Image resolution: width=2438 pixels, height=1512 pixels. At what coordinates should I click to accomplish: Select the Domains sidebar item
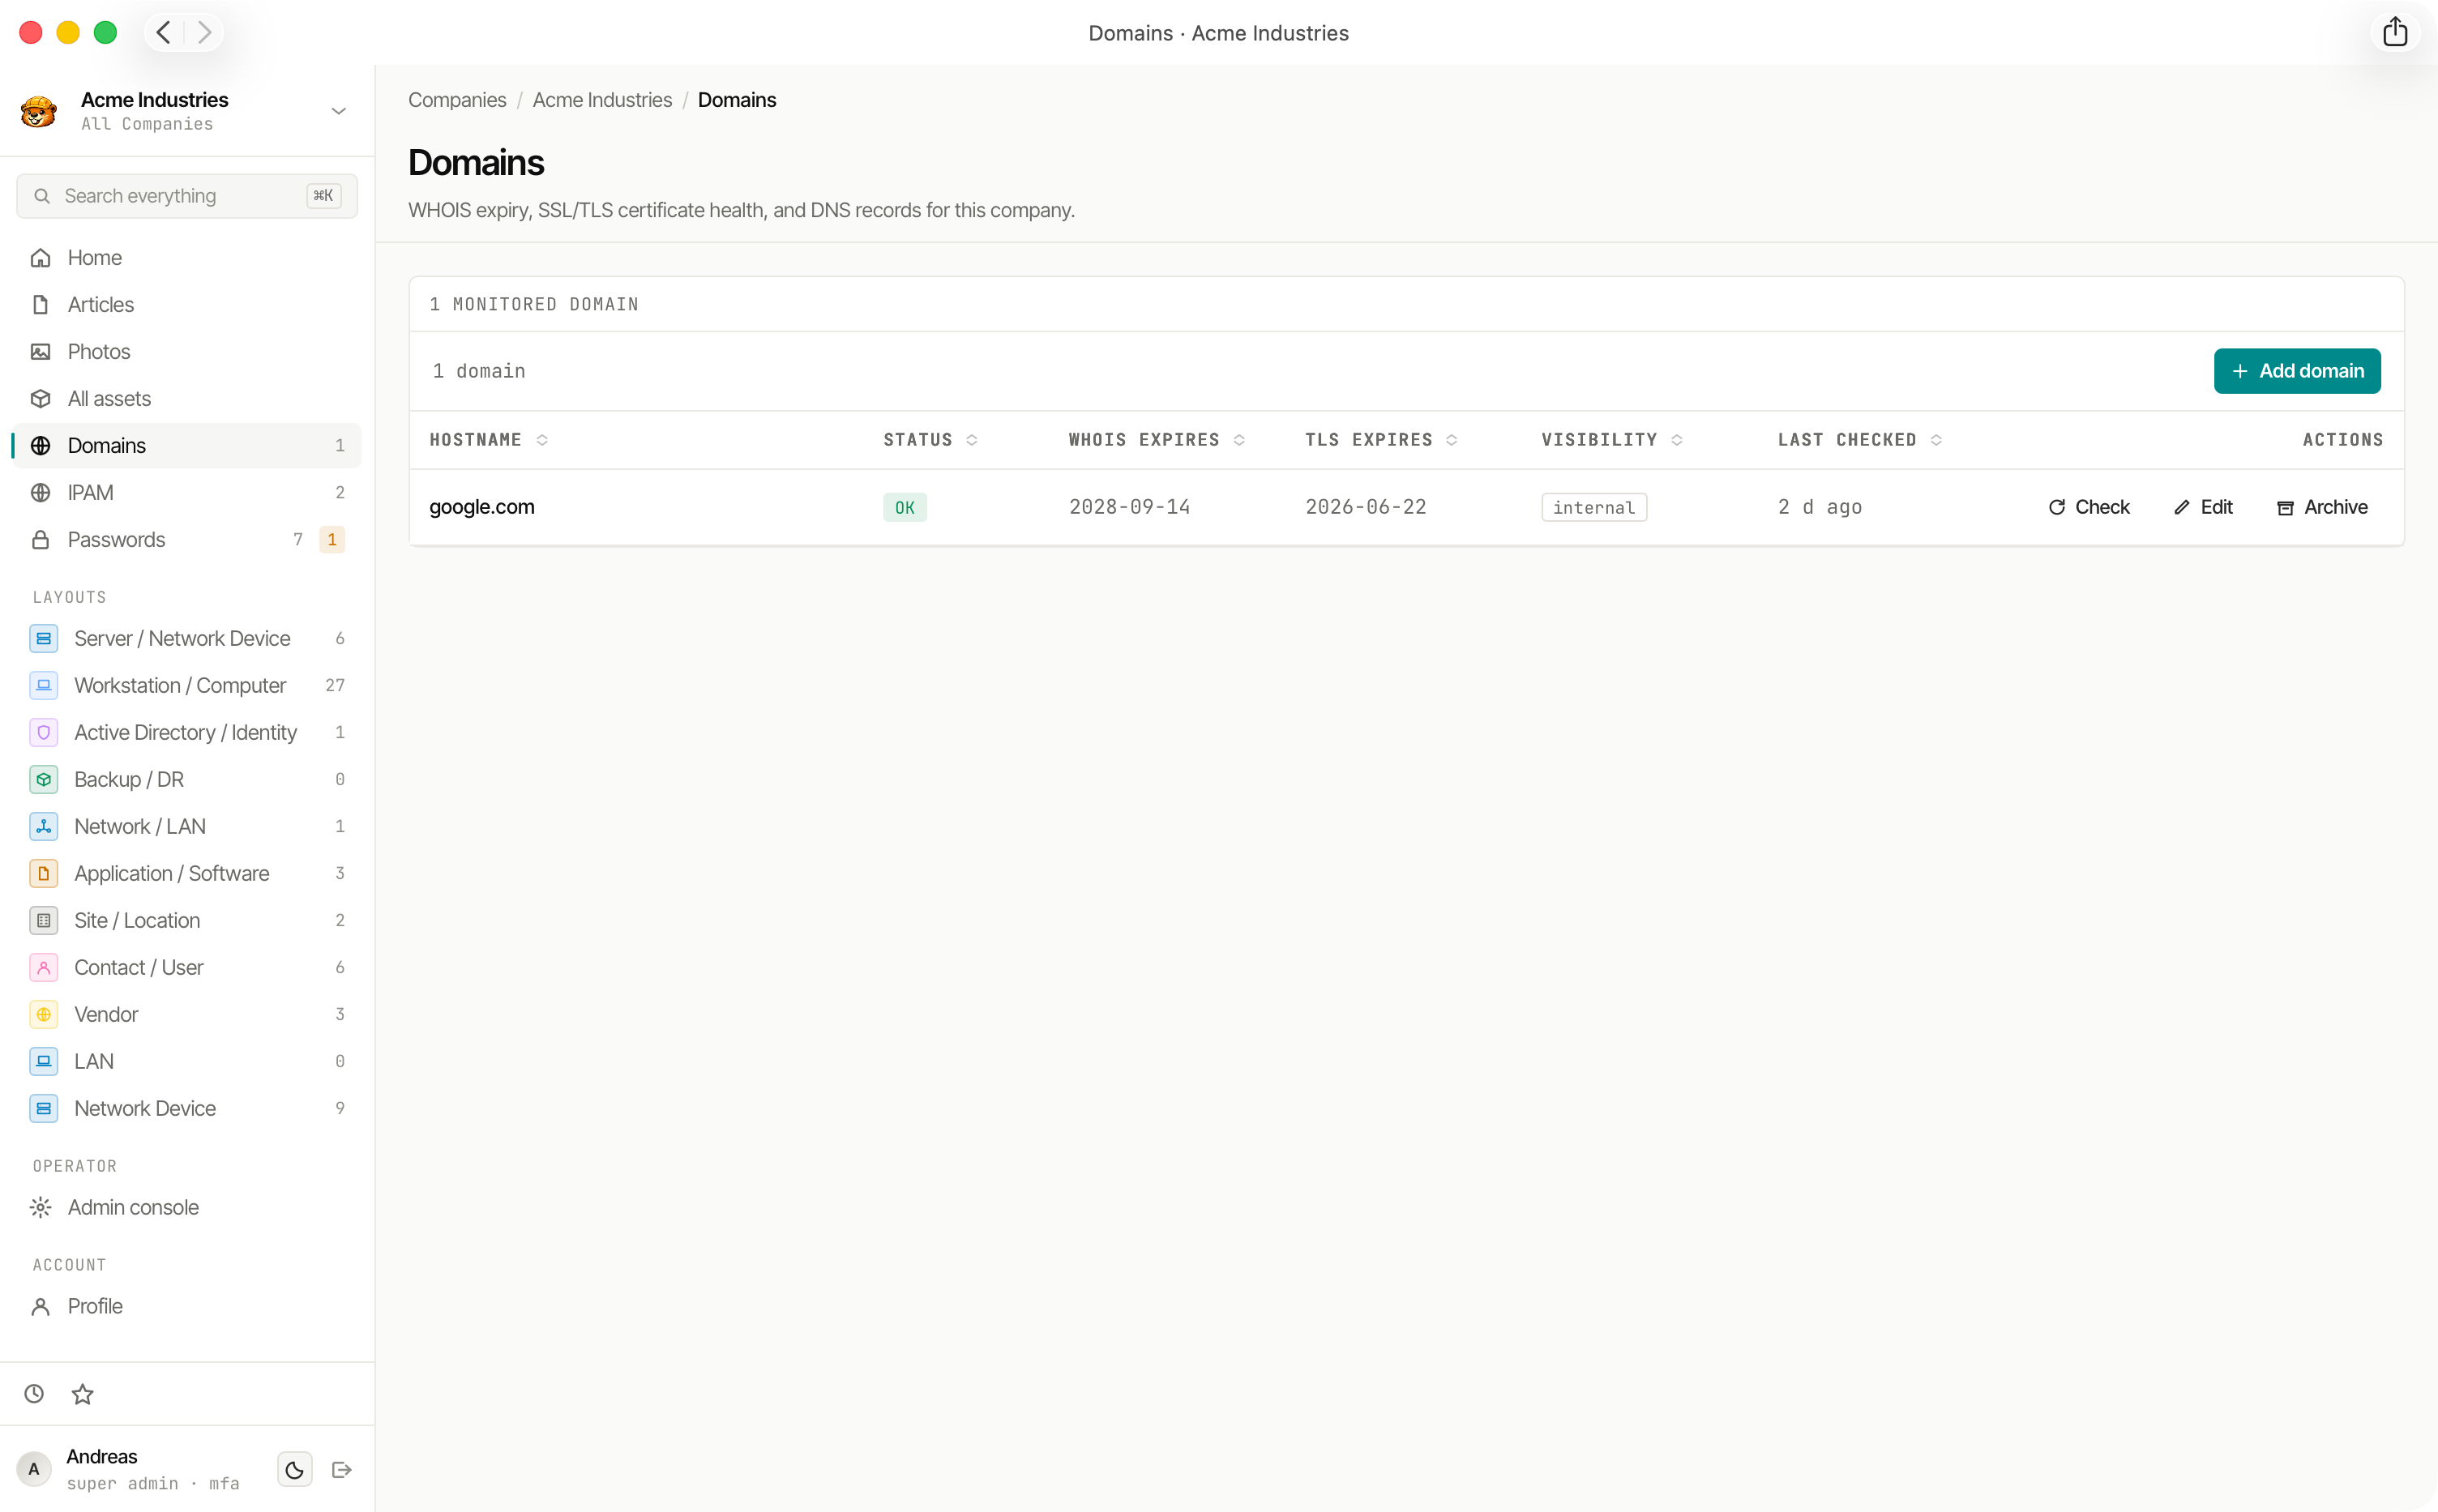pyautogui.click(x=187, y=446)
